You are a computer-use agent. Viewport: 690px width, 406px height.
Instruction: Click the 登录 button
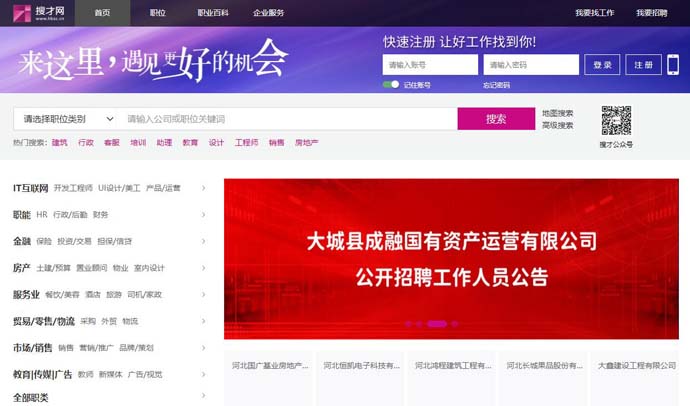(x=602, y=65)
